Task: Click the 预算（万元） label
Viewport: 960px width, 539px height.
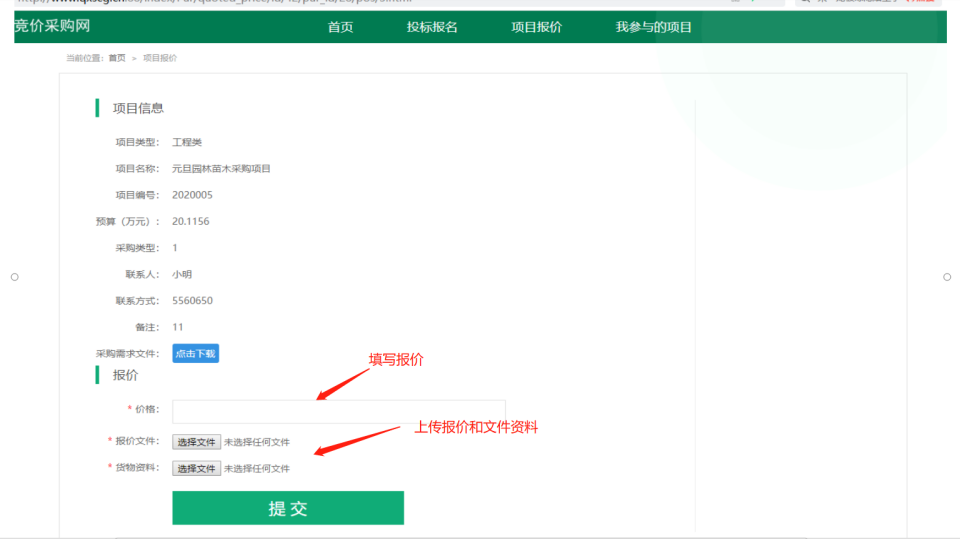Action: 127,221
